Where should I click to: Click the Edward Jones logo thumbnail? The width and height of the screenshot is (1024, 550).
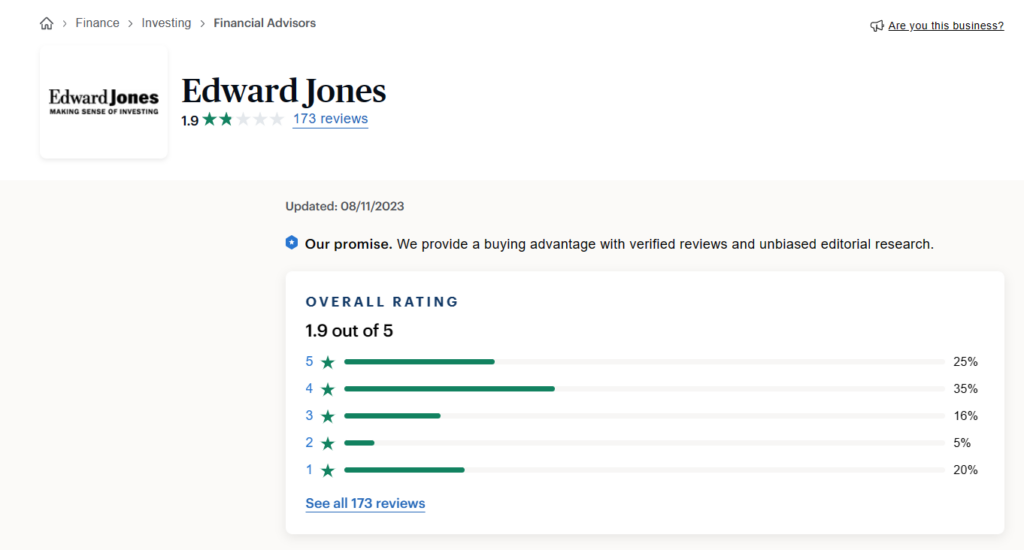click(x=104, y=101)
